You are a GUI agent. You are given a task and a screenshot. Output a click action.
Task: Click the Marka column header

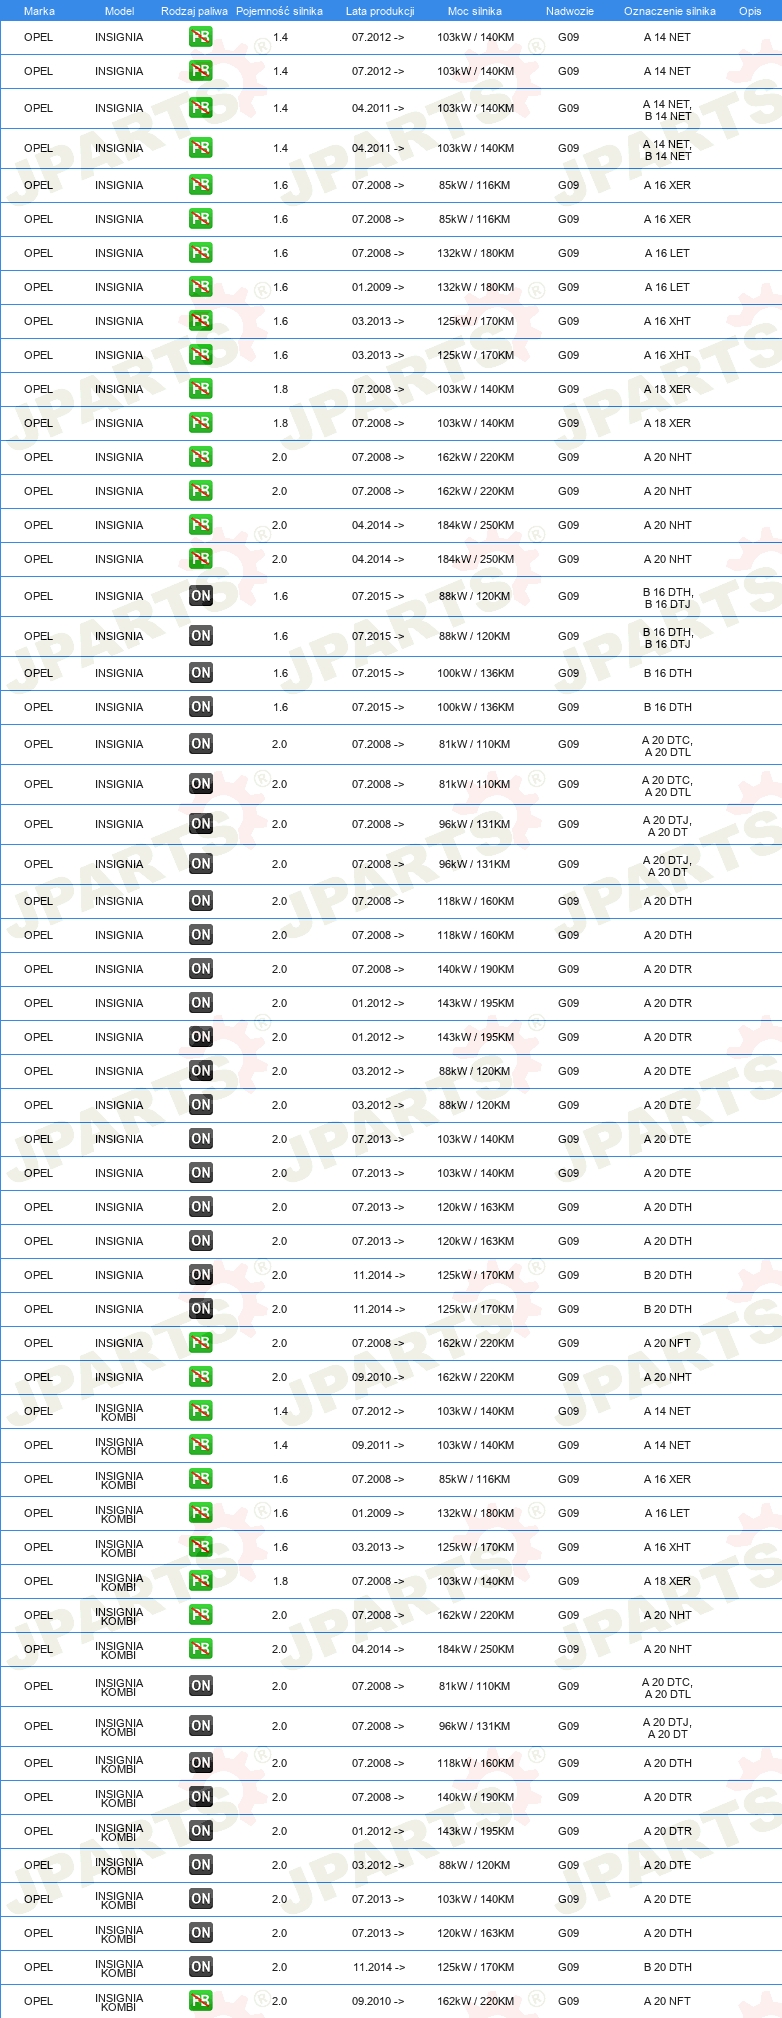pos(39,11)
